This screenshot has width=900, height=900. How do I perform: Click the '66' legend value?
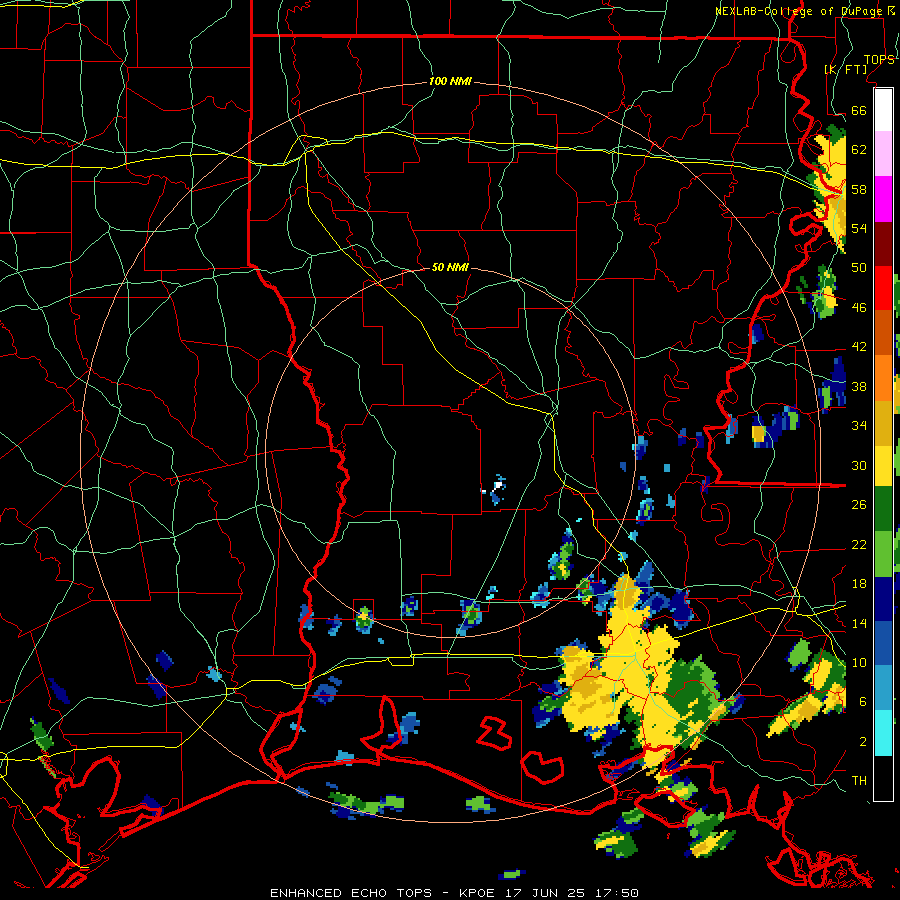[x=859, y=111]
